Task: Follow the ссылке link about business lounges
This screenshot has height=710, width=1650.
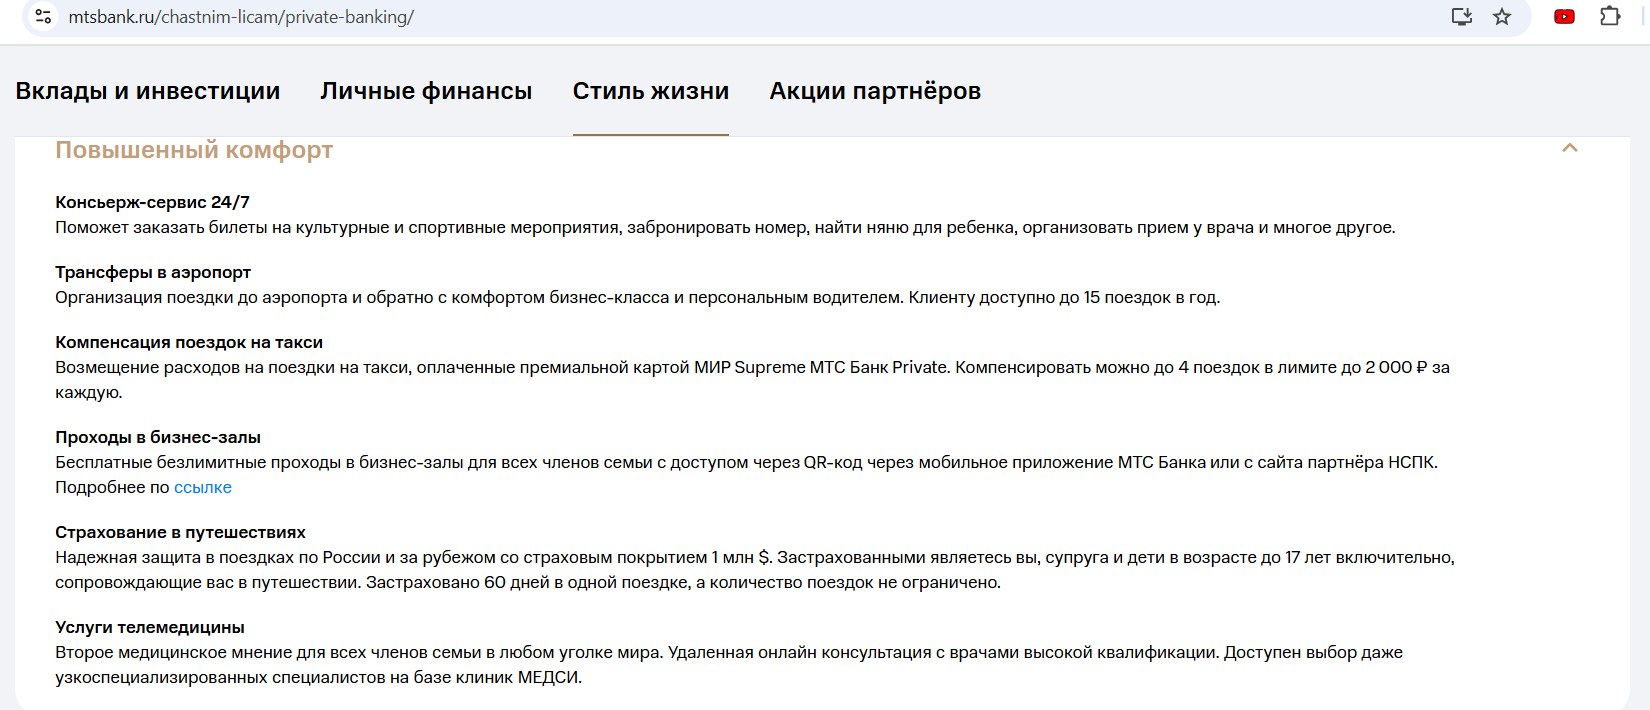Action: click(203, 487)
